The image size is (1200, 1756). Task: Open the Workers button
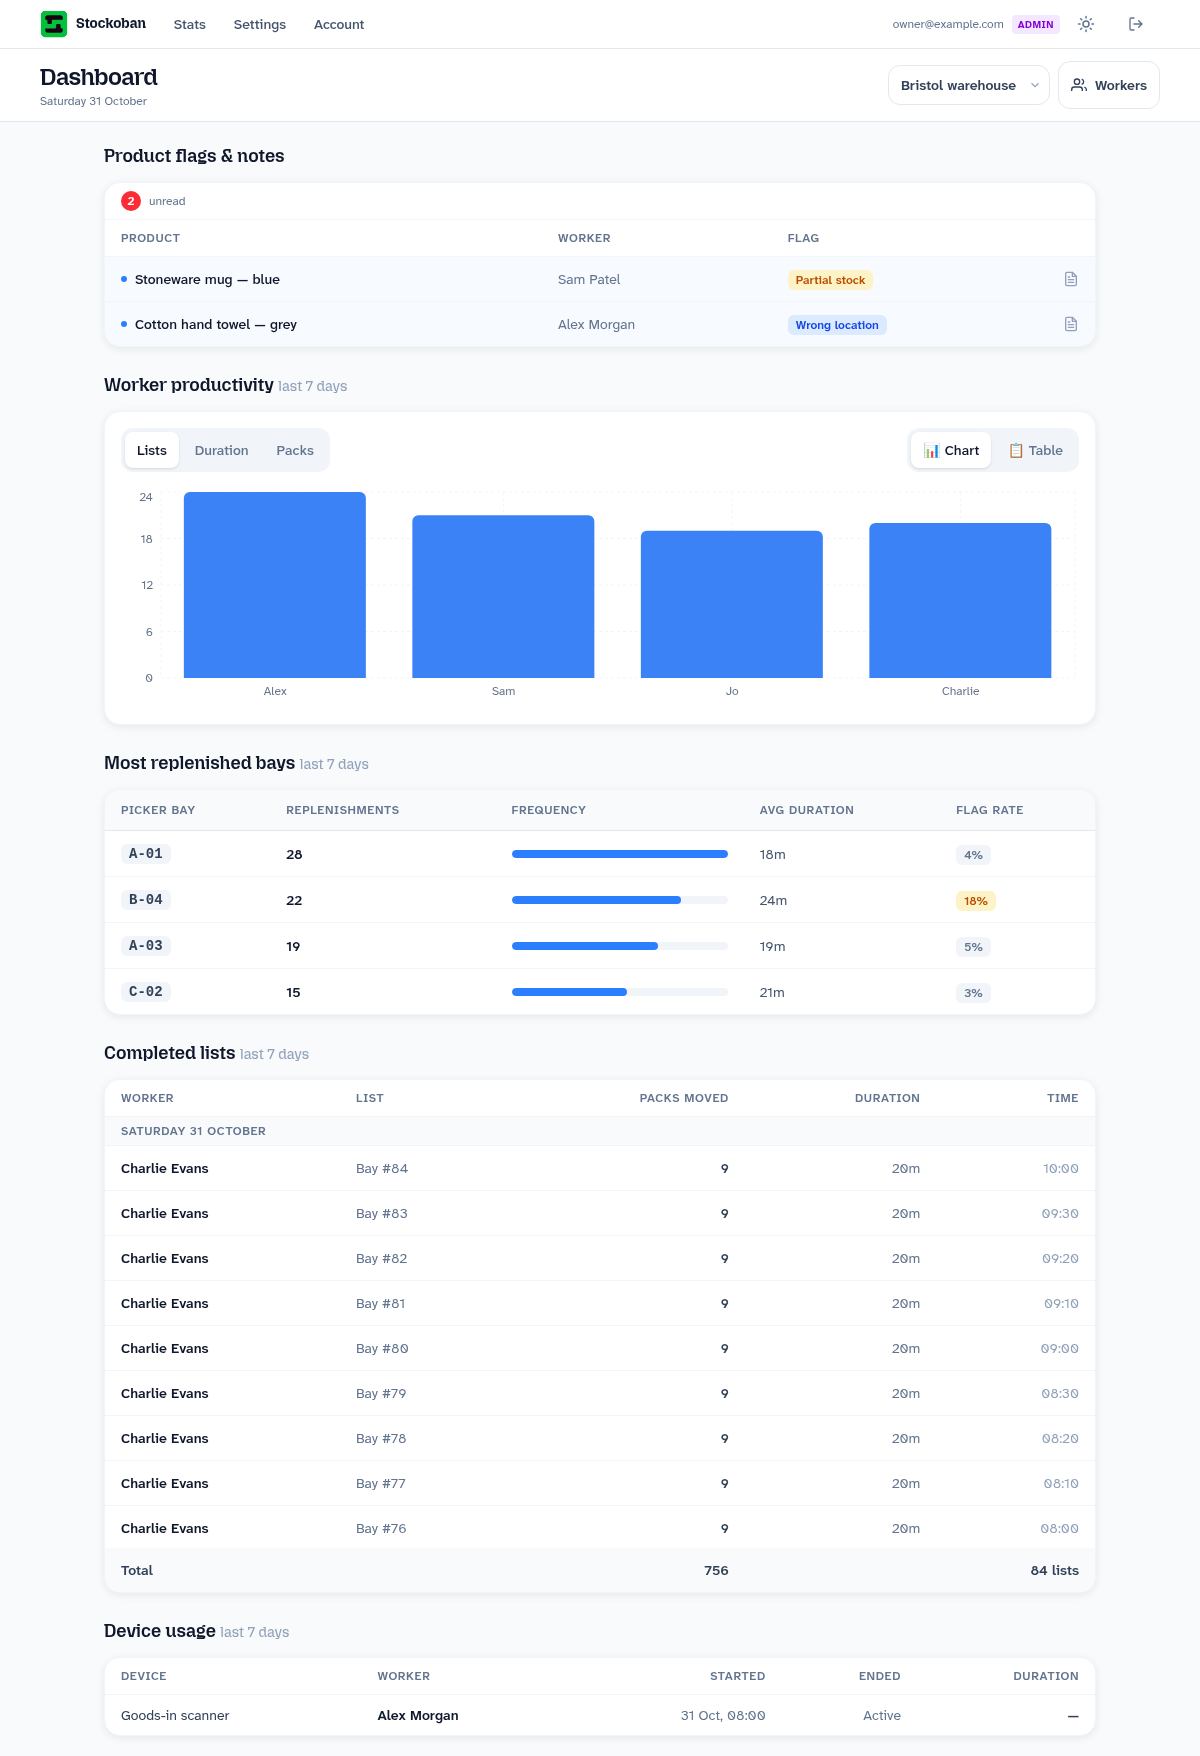tap(1109, 85)
